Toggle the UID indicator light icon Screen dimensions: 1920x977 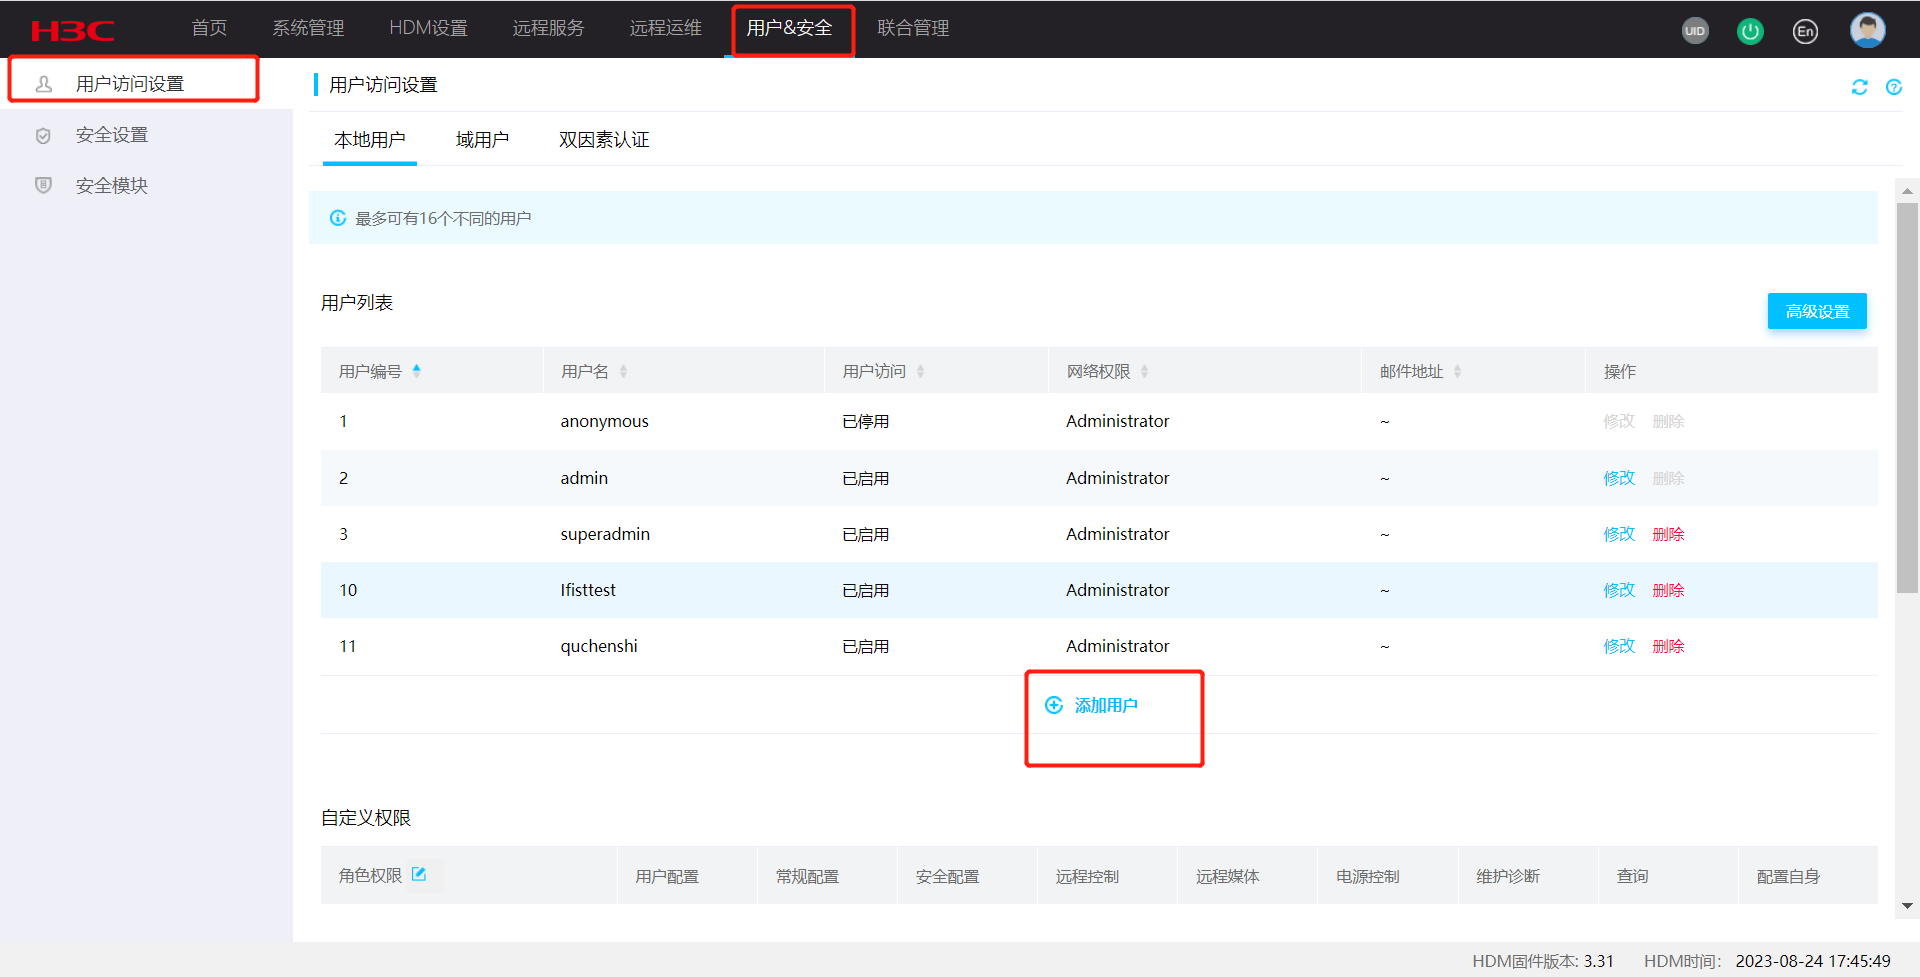tap(1695, 30)
